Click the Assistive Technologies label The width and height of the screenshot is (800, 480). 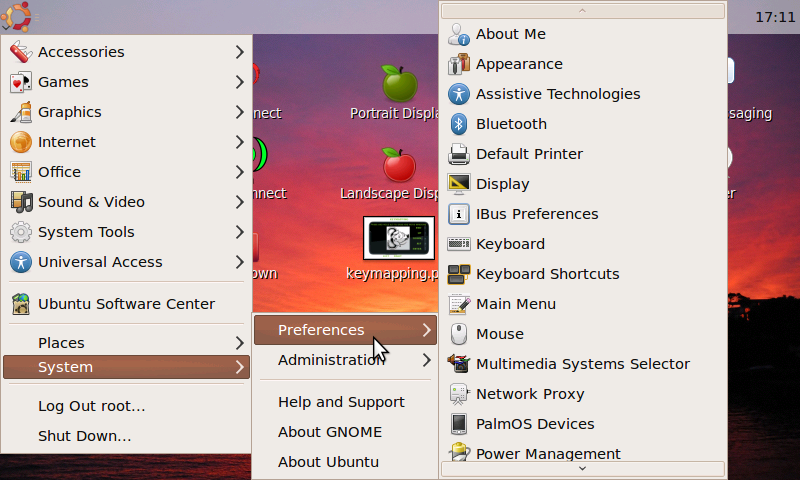(558, 94)
